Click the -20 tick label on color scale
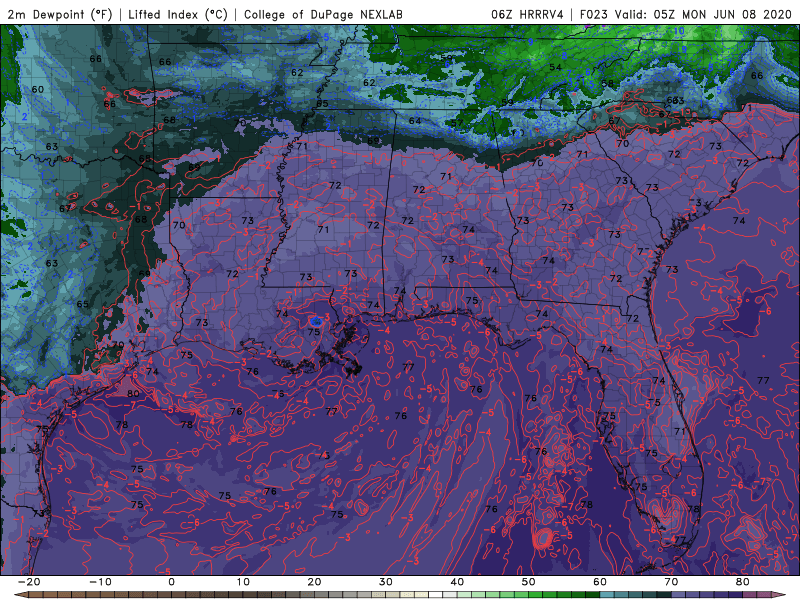The image size is (800, 600). click(29, 582)
